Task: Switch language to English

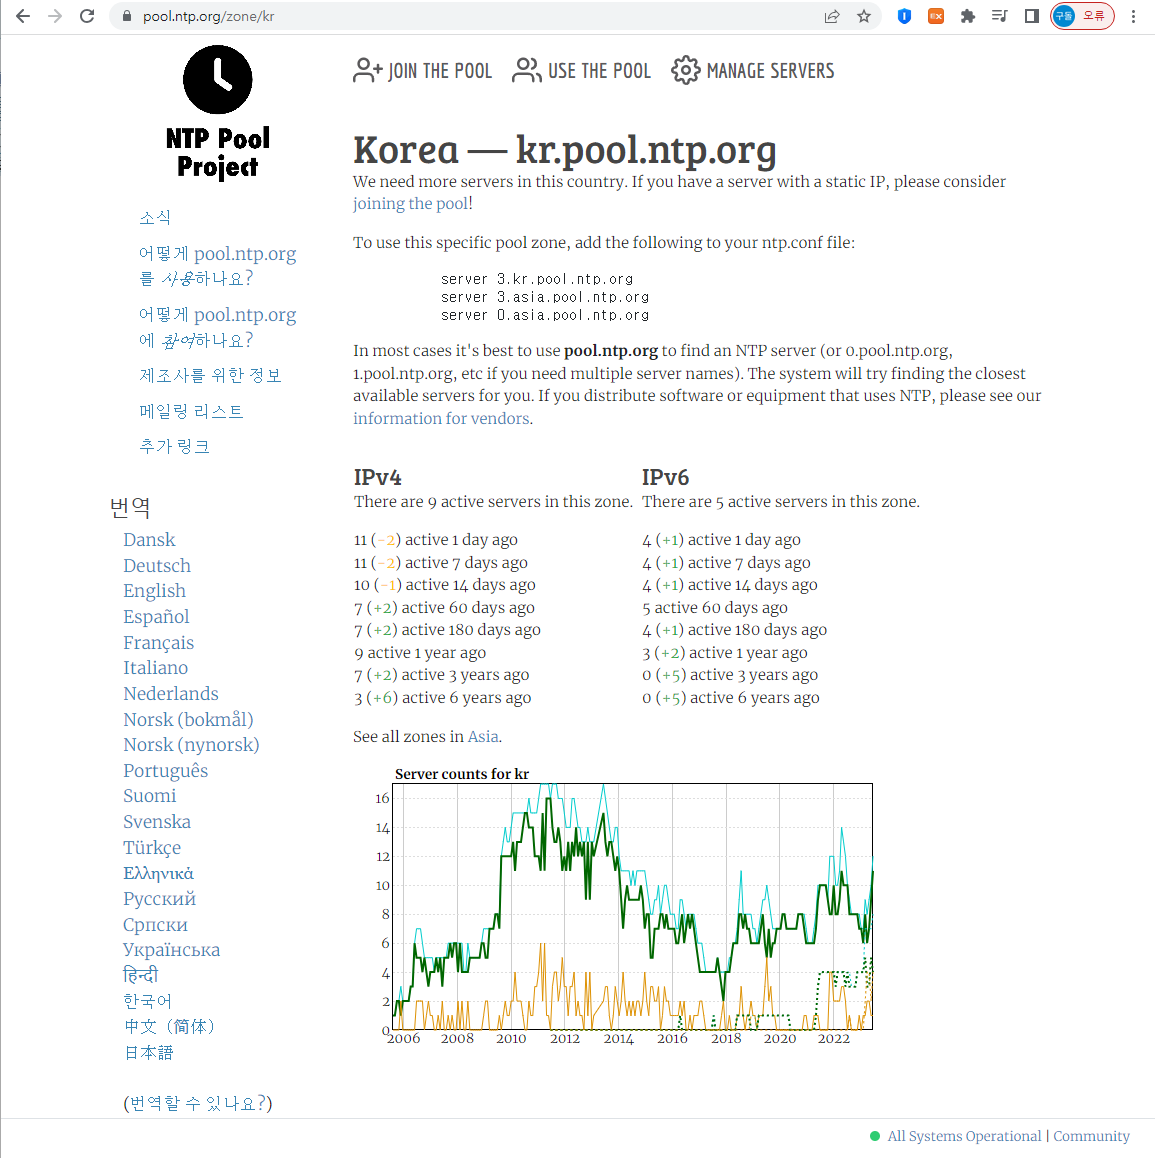Action: point(154,591)
